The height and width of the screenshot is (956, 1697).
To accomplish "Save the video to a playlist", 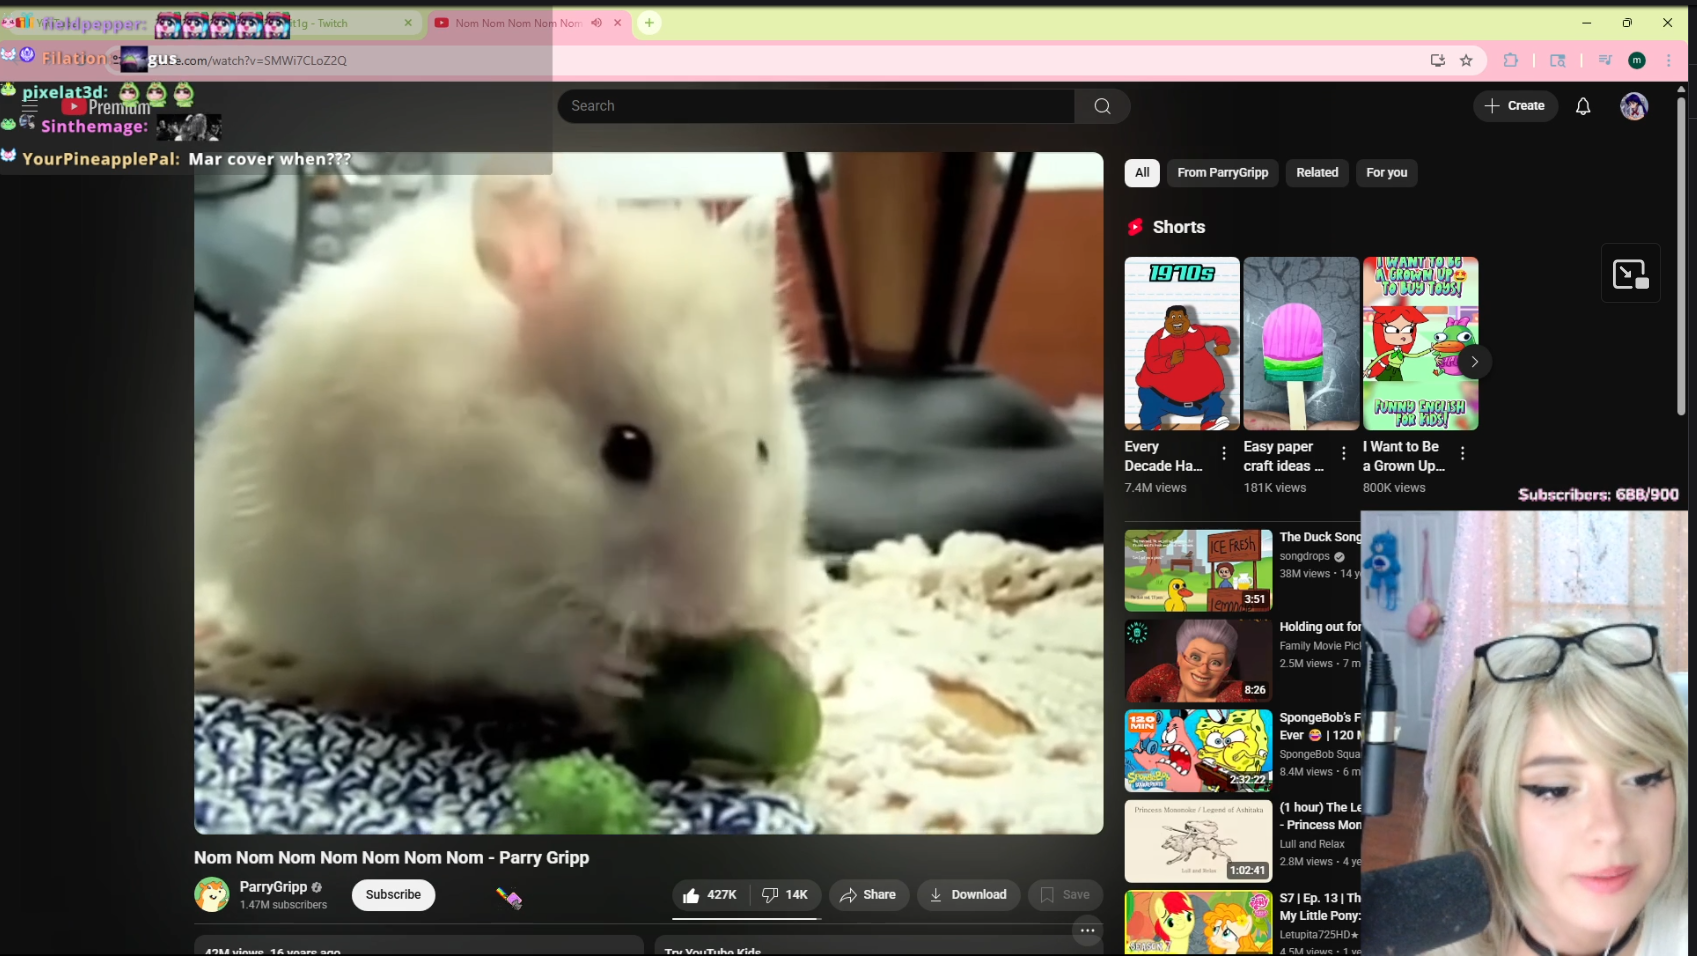I will click(1065, 895).
